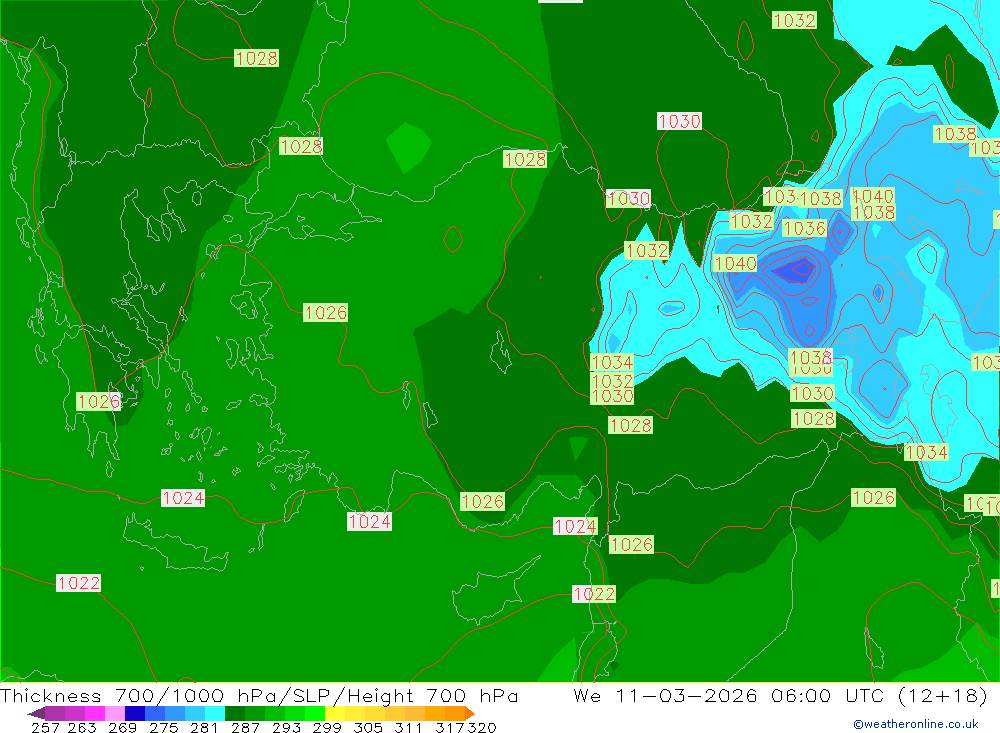Click the legend value 311
This screenshot has width=1000, height=733.
[408, 727]
